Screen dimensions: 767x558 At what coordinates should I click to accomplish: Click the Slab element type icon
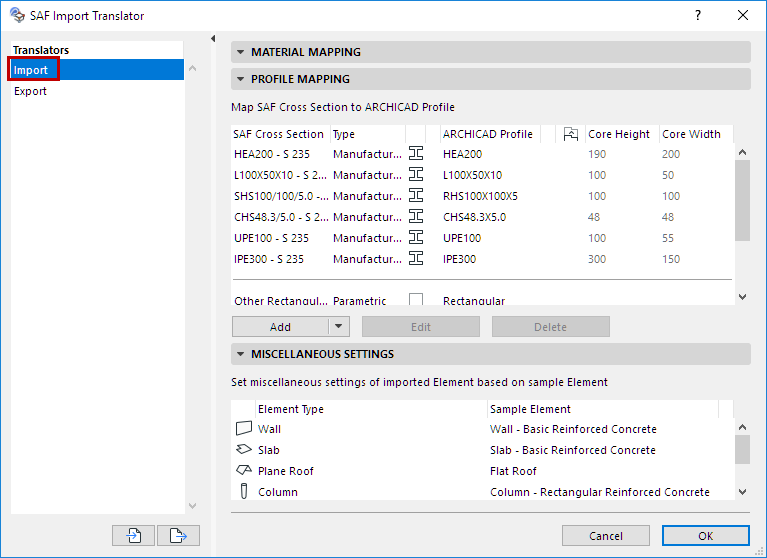coord(244,450)
